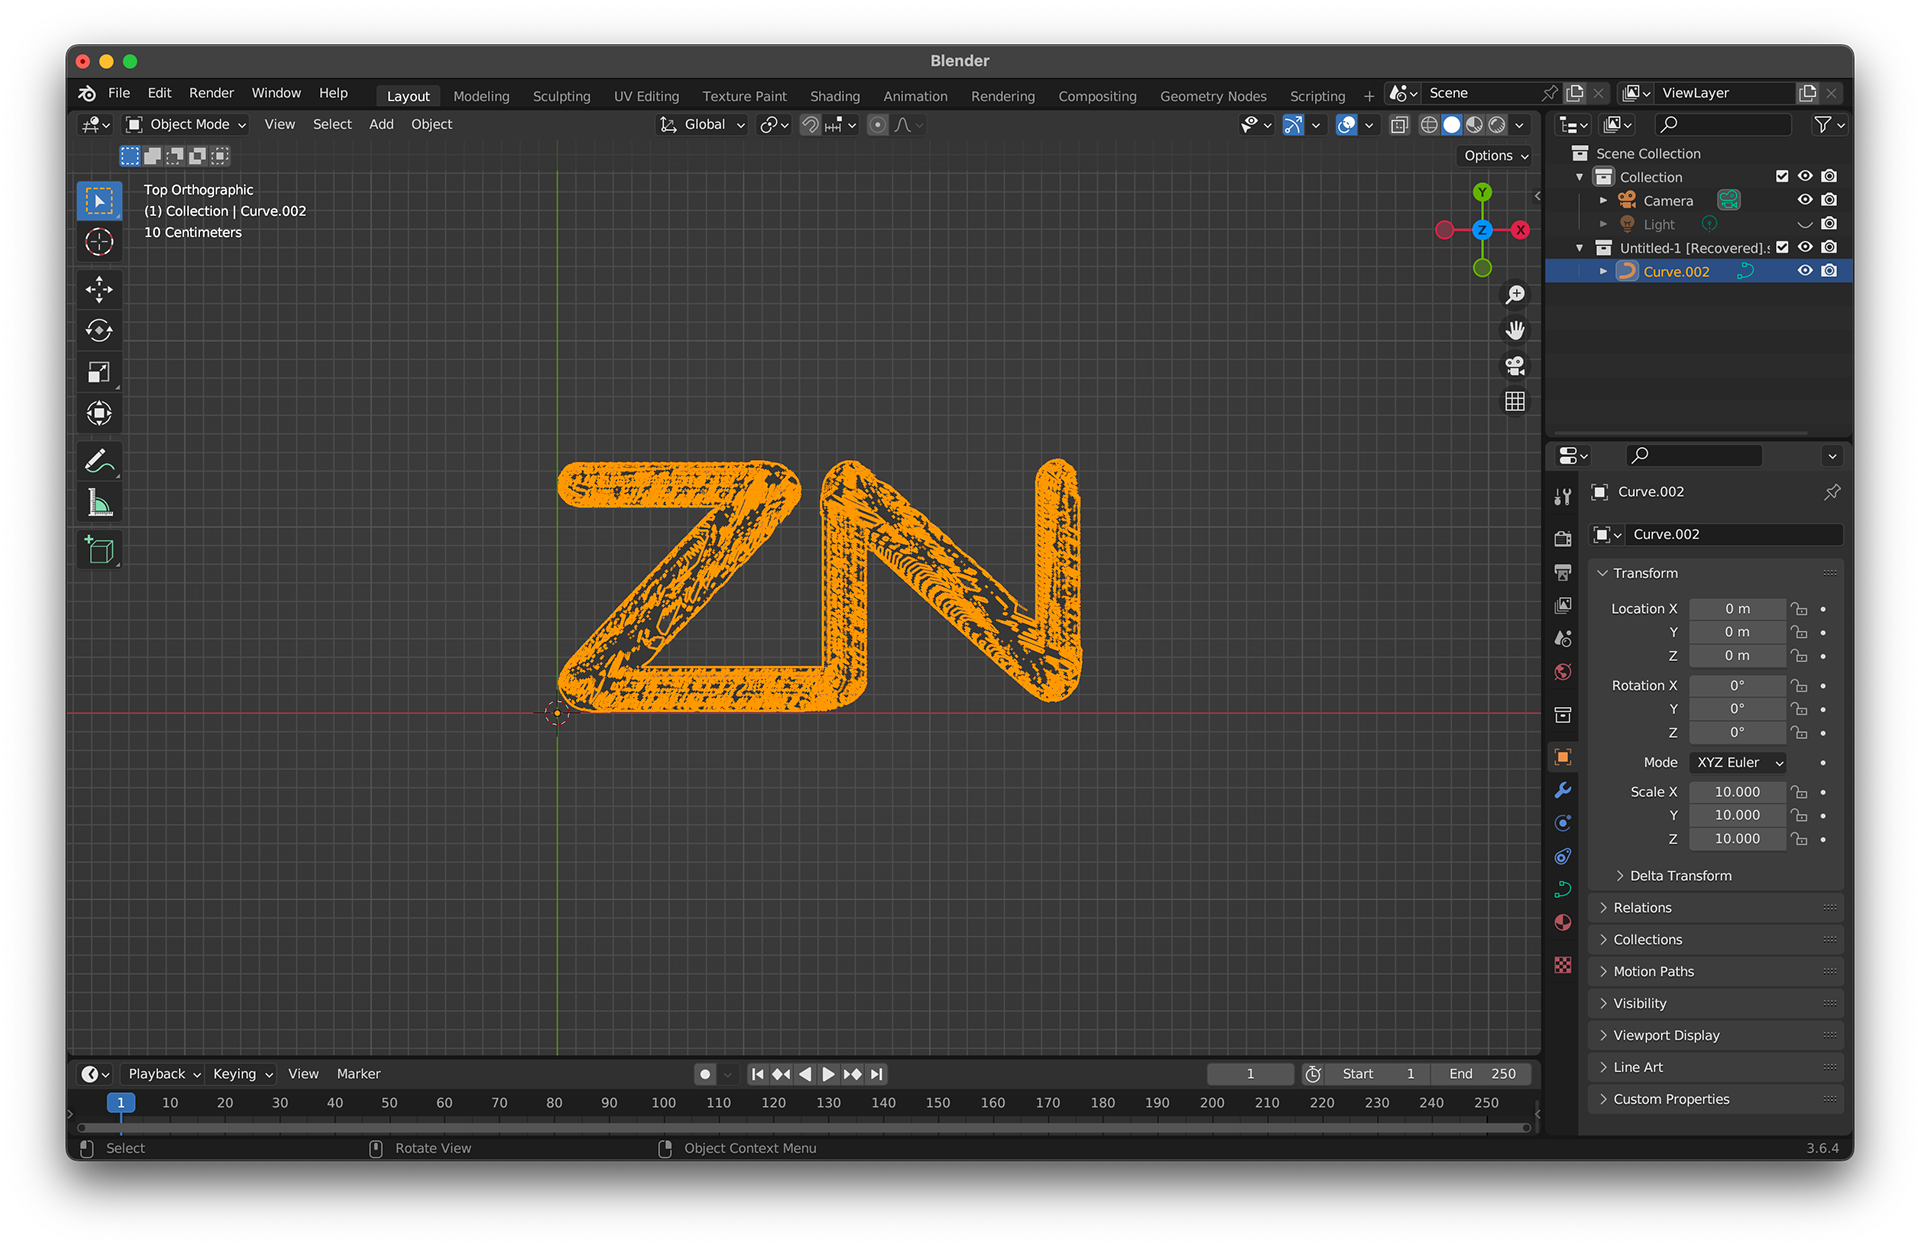
Task: Select the Move tool
Action: click(99, 290)
